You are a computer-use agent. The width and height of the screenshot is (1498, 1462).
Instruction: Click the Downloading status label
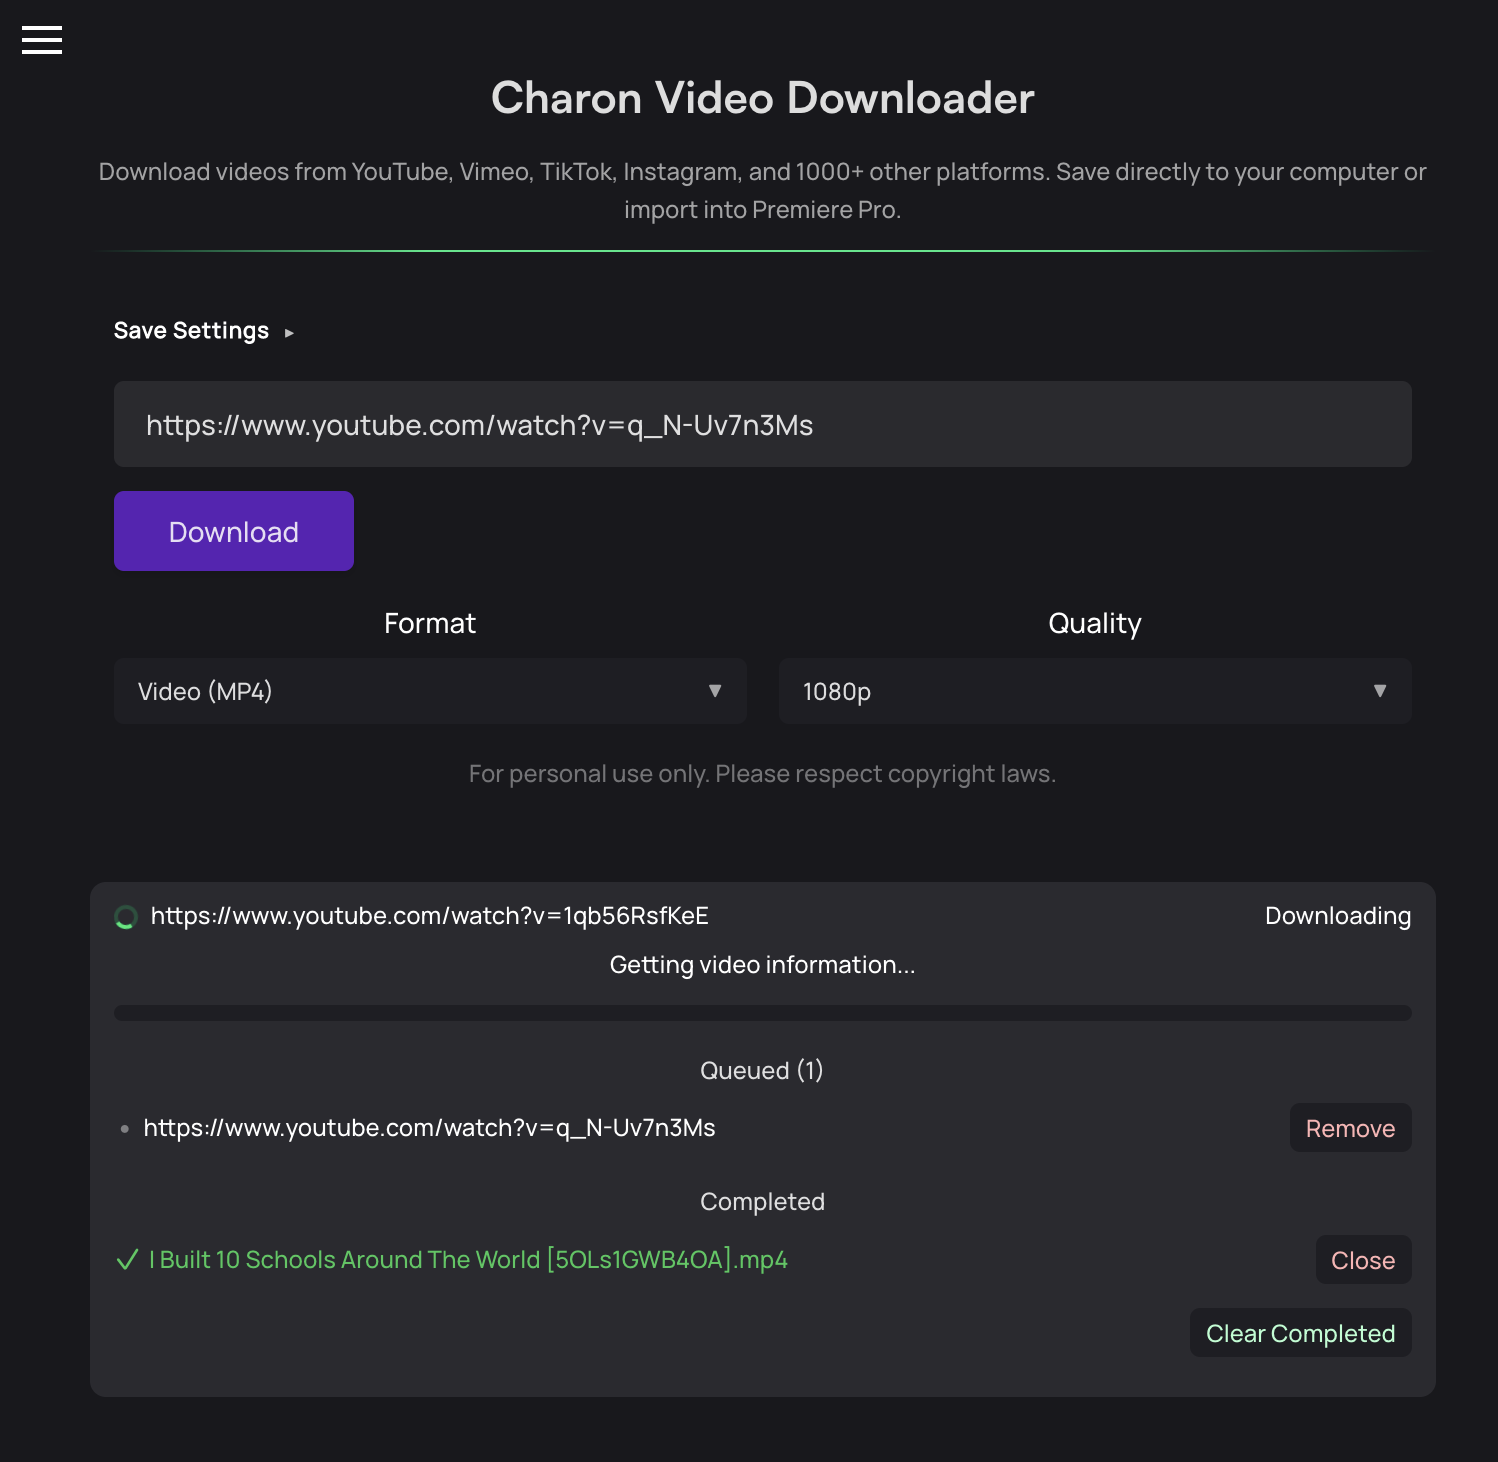[1337, 915]
